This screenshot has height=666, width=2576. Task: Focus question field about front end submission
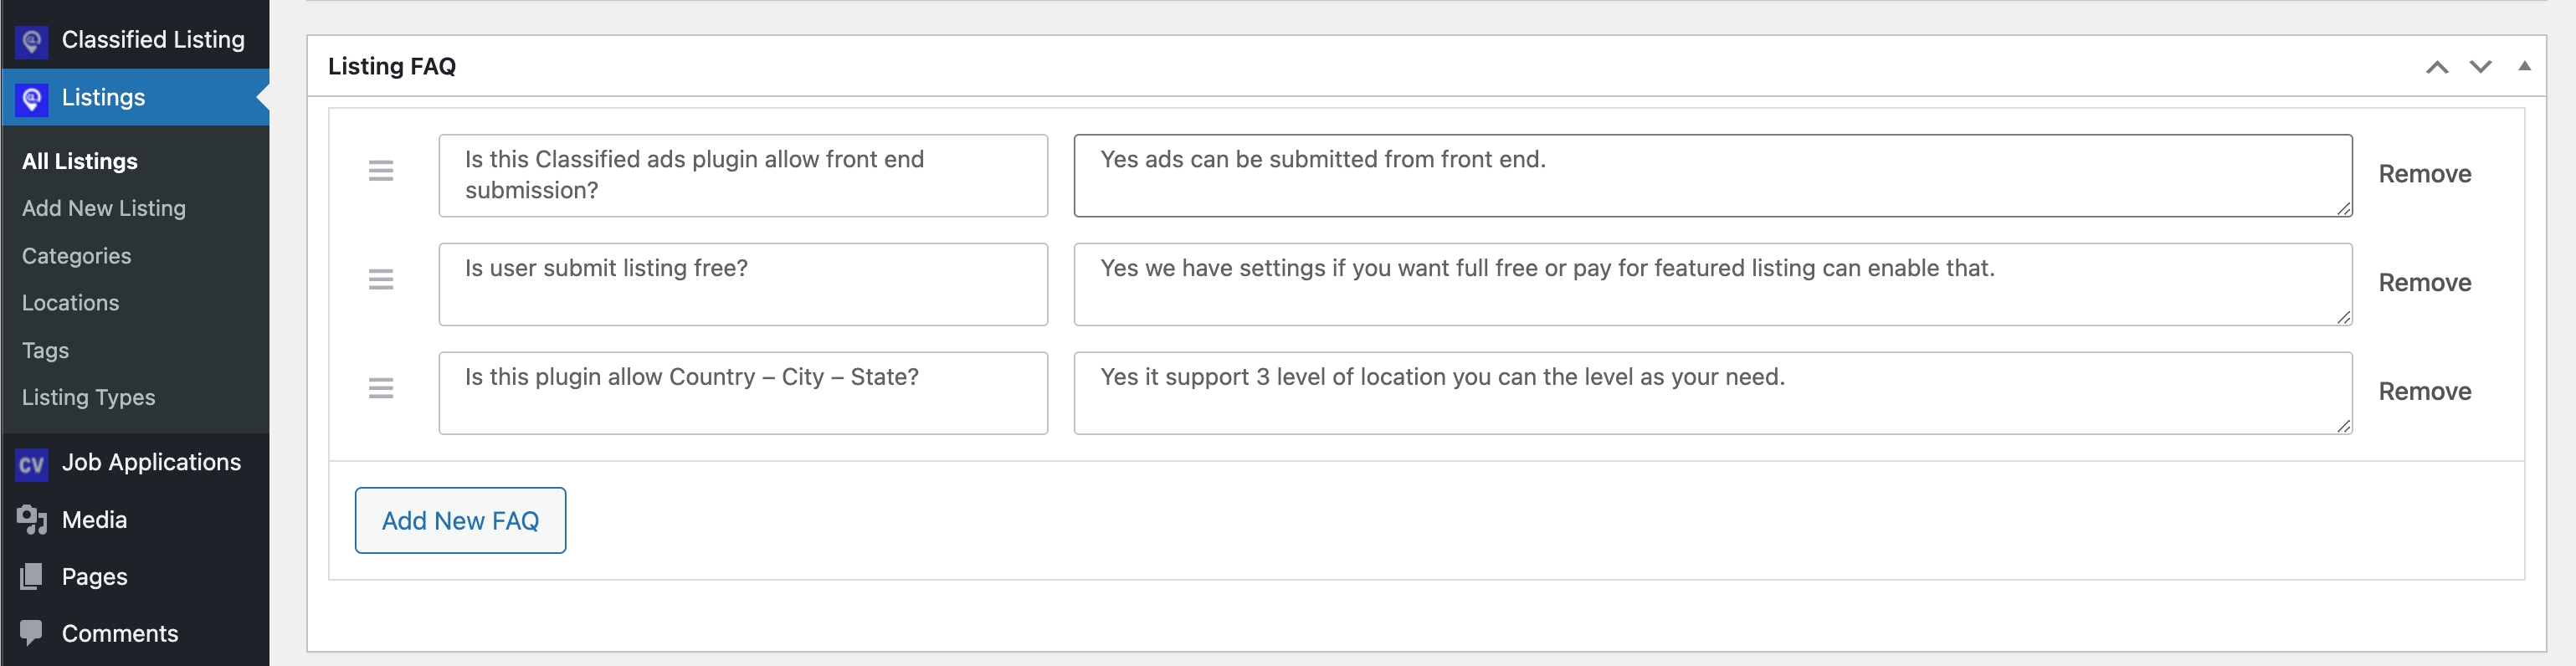point(743,176)
